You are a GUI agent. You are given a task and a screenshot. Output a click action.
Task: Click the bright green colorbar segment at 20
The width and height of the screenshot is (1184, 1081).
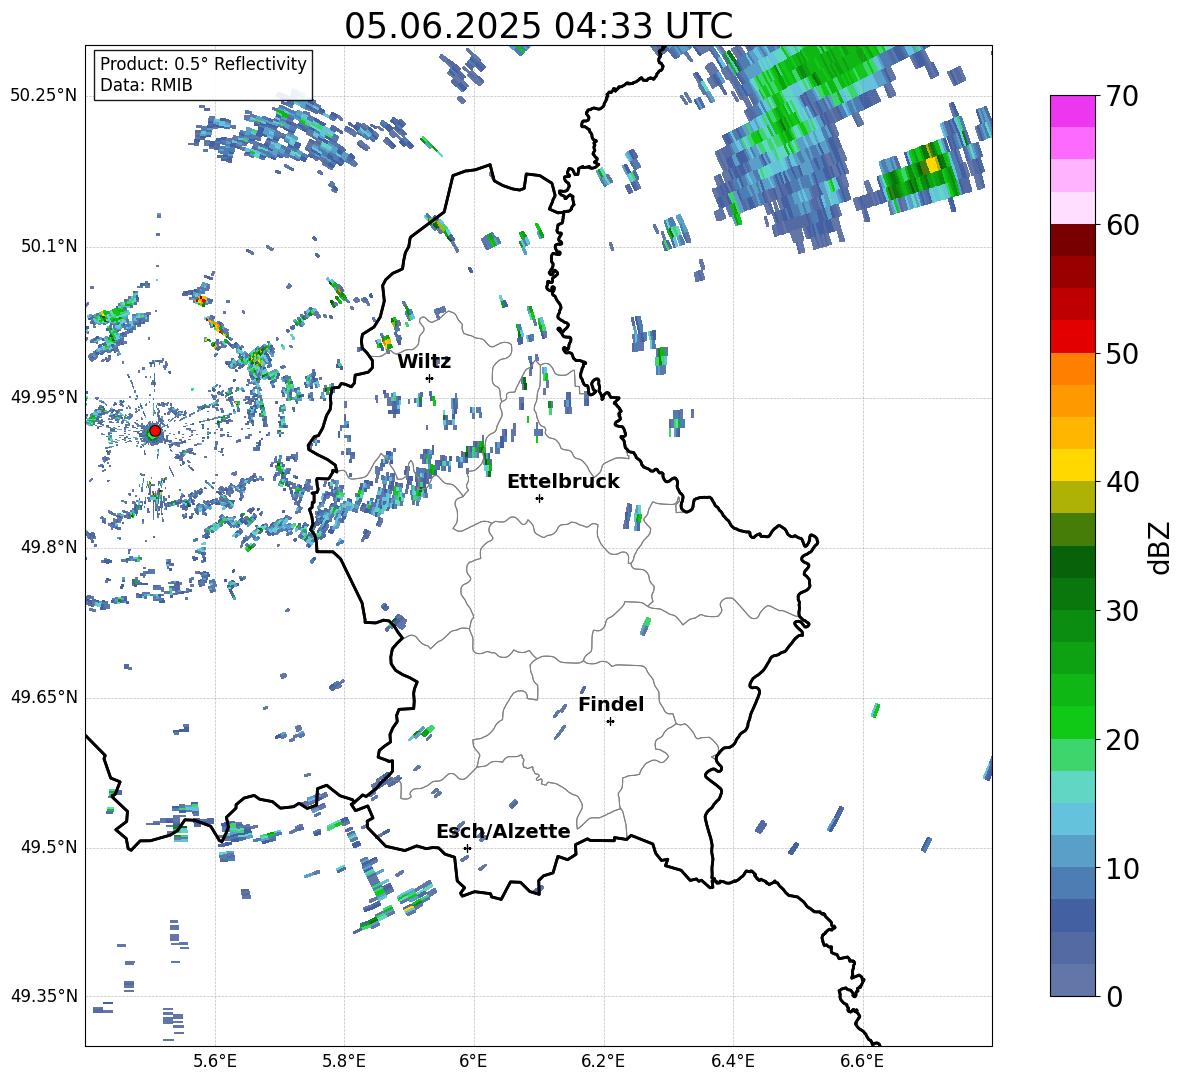pyautogui.click(x=1072, y=722)
